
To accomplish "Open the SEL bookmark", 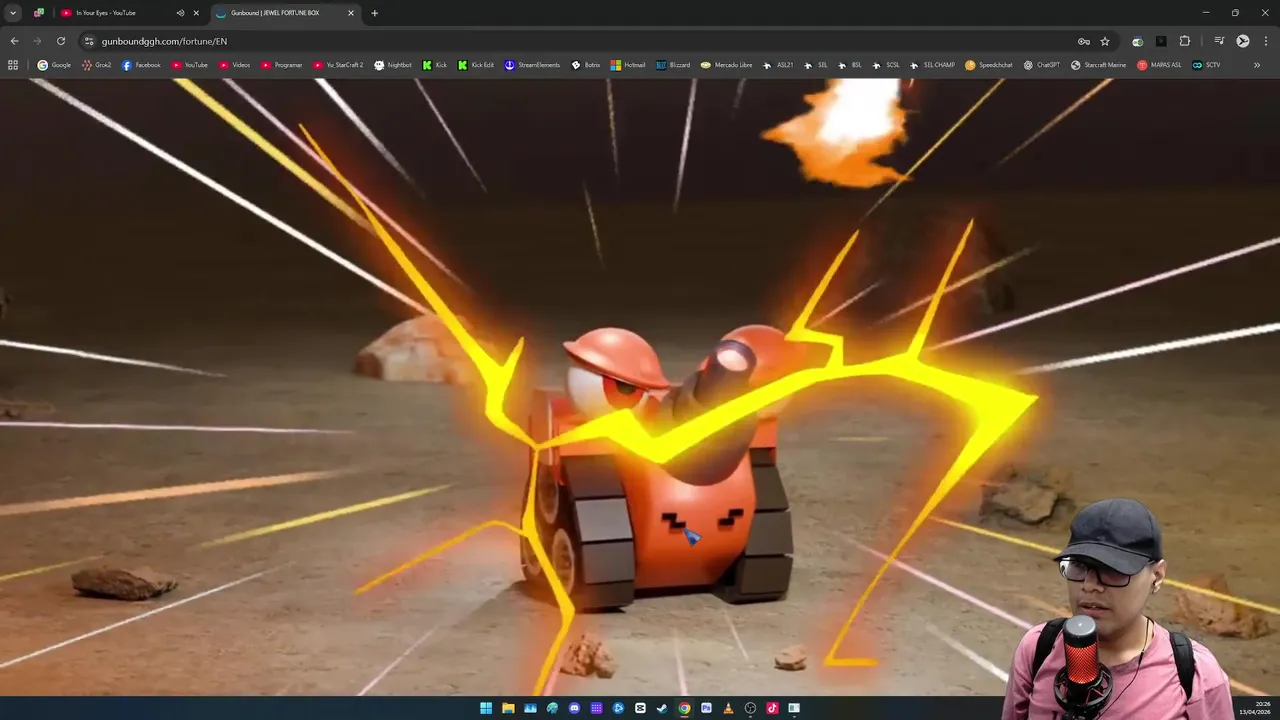I will click(x=815, y=65).
